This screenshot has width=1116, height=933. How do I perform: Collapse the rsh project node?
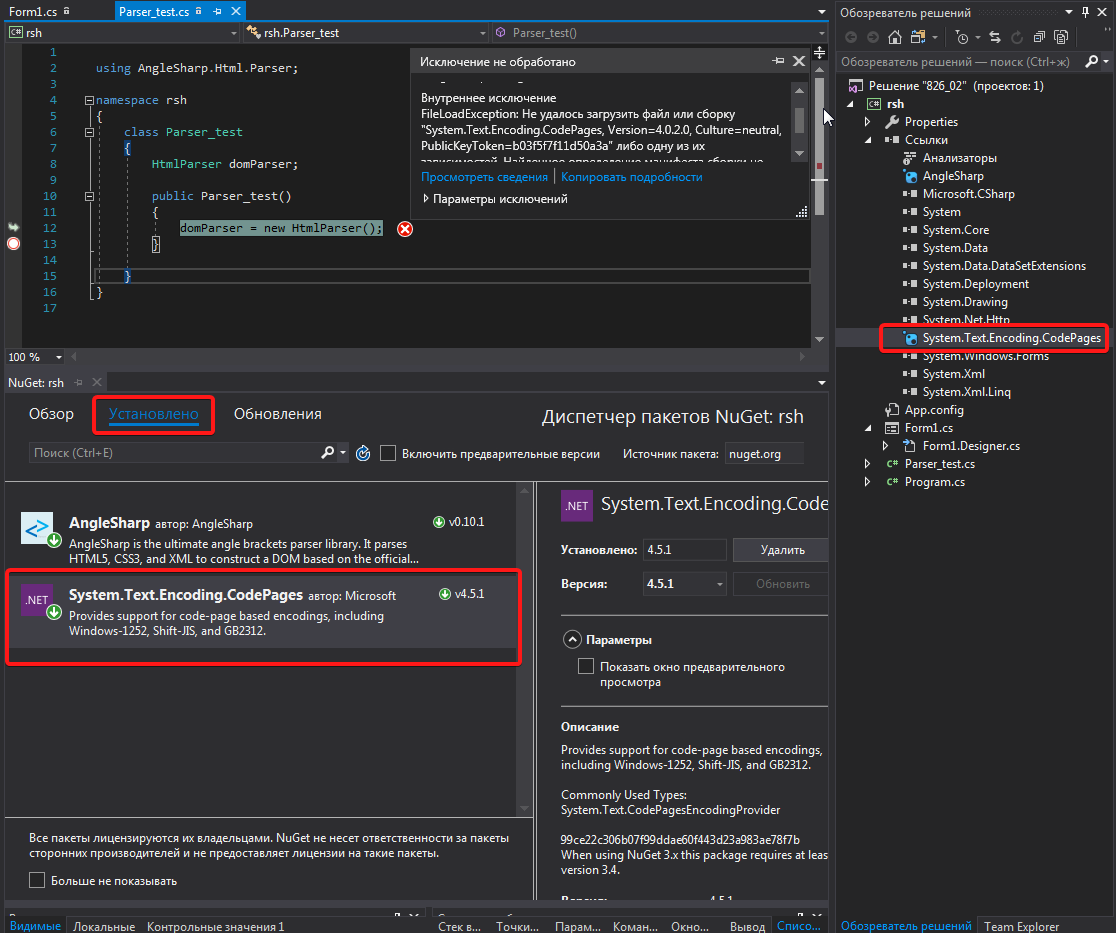[x=851, y=104]
